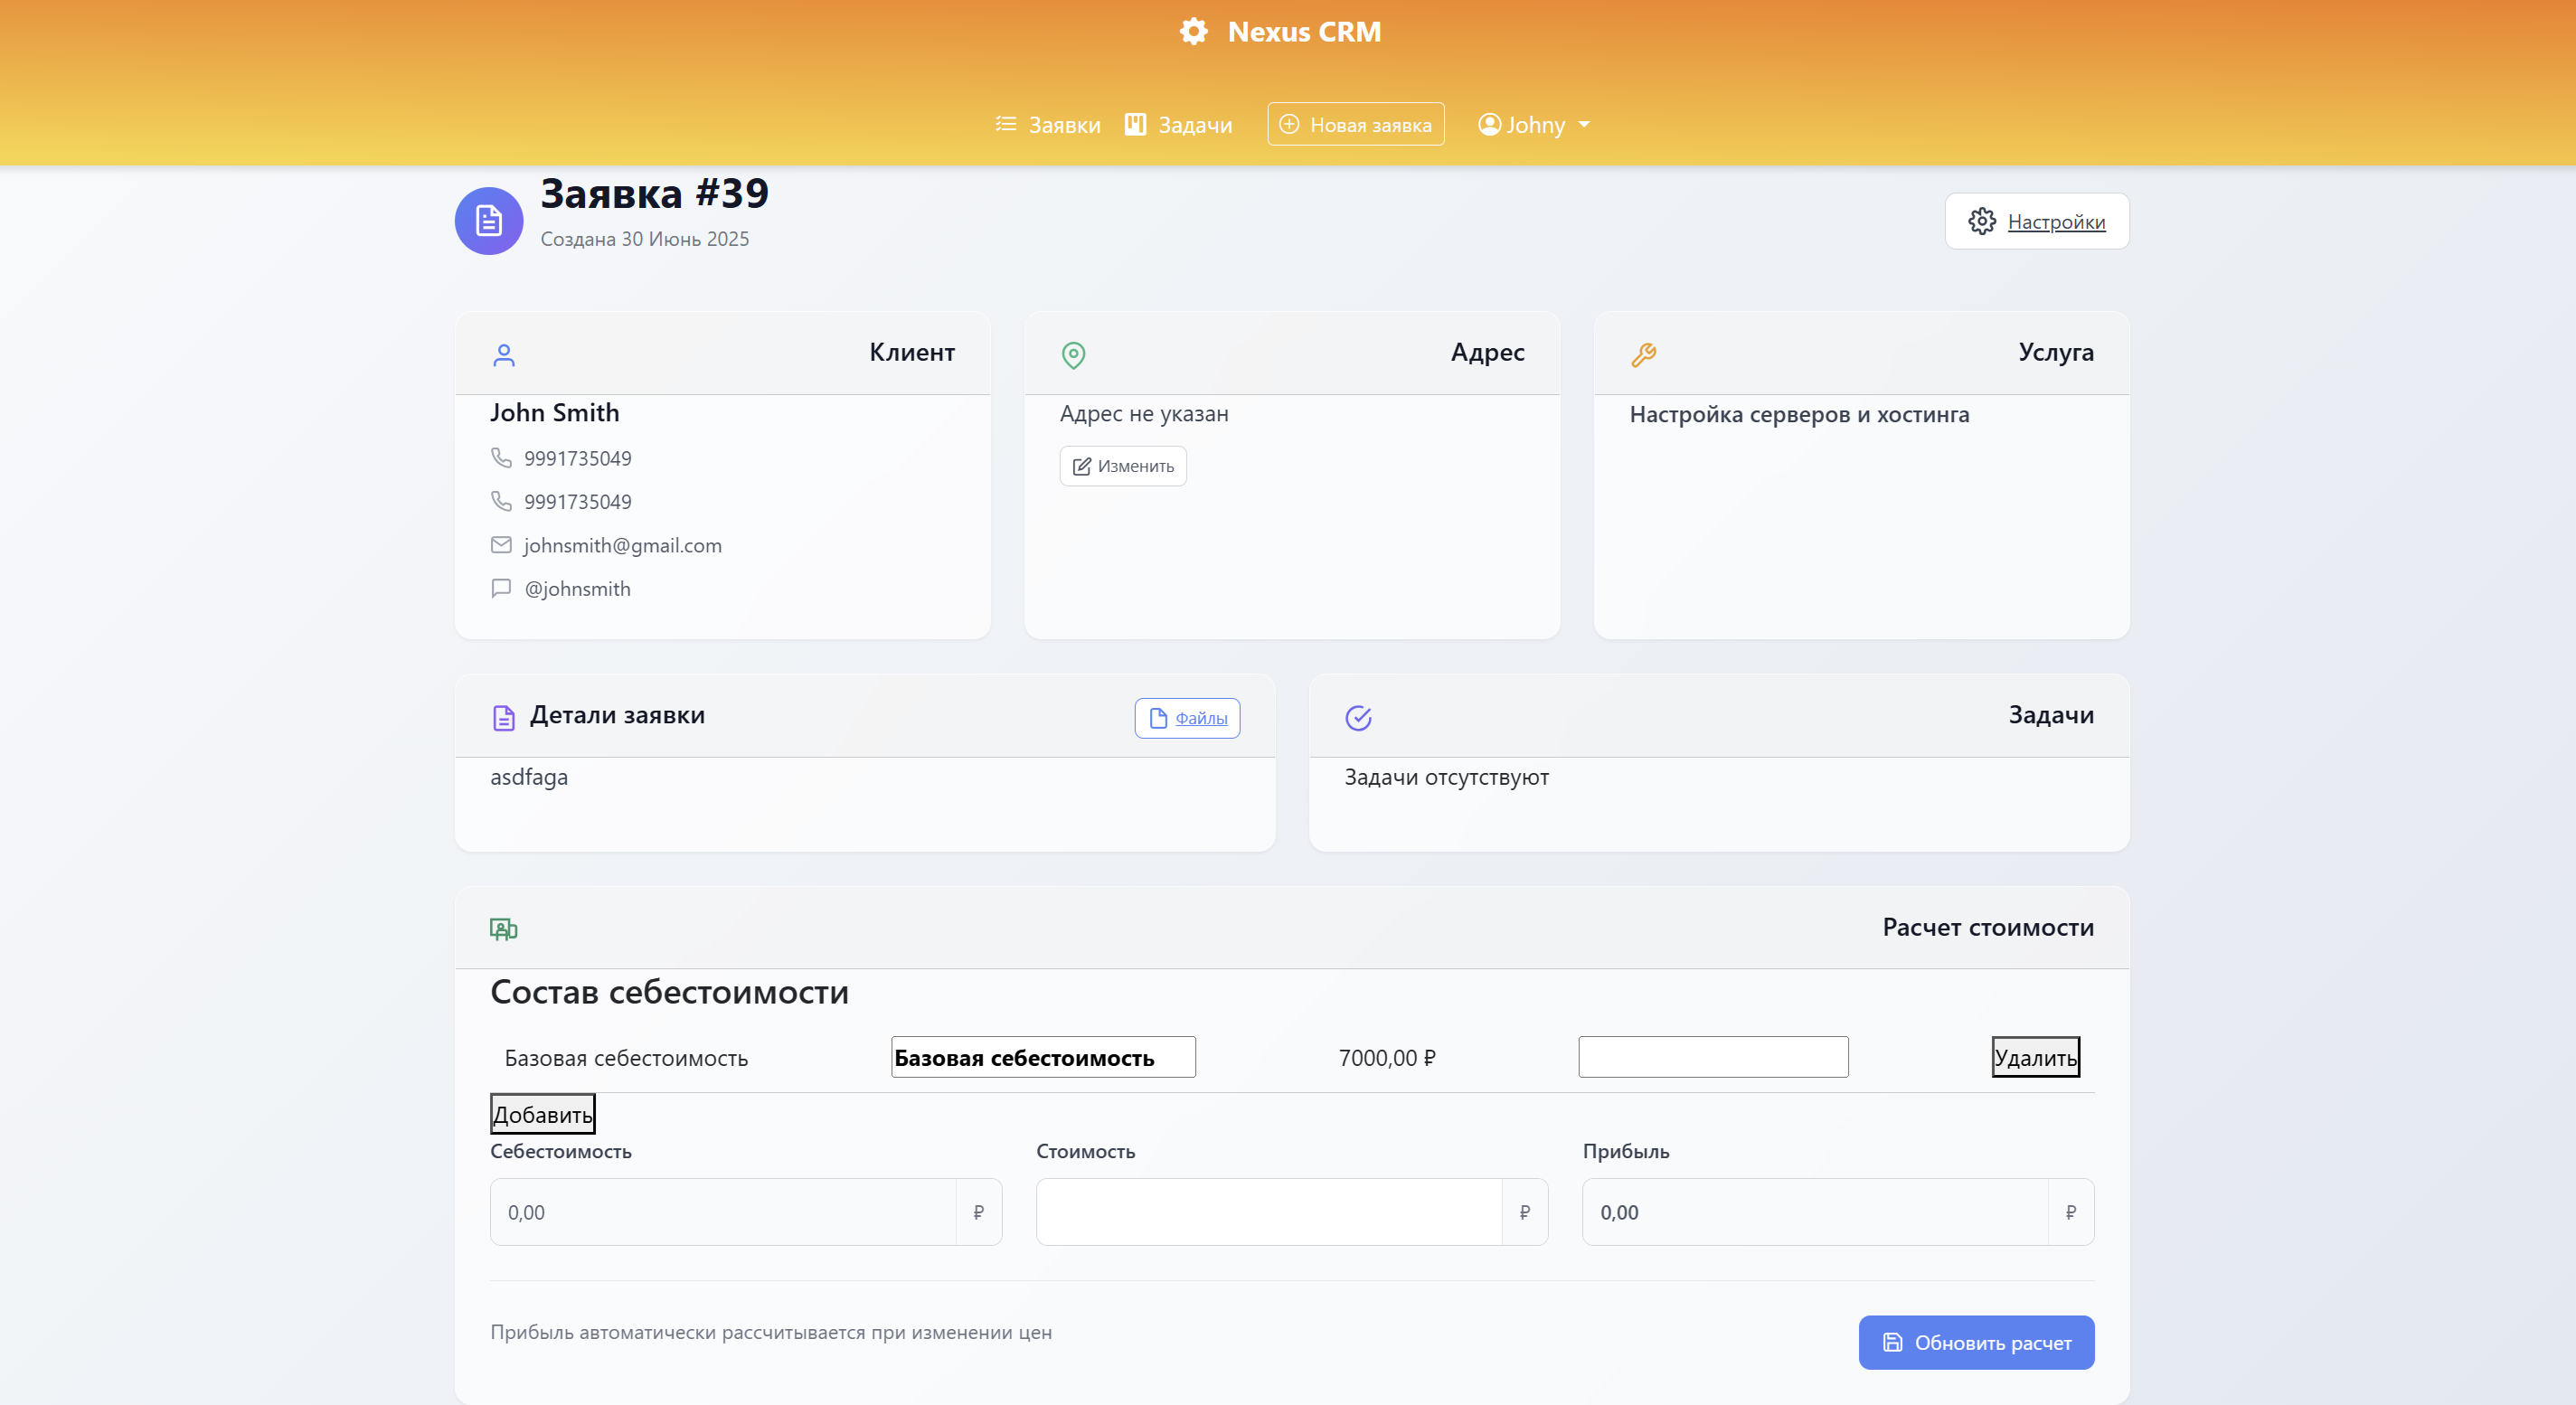This screenshot has width=2576, height=1405.
Task: Click Обновить расчет button
Action: [1975, 1342]
